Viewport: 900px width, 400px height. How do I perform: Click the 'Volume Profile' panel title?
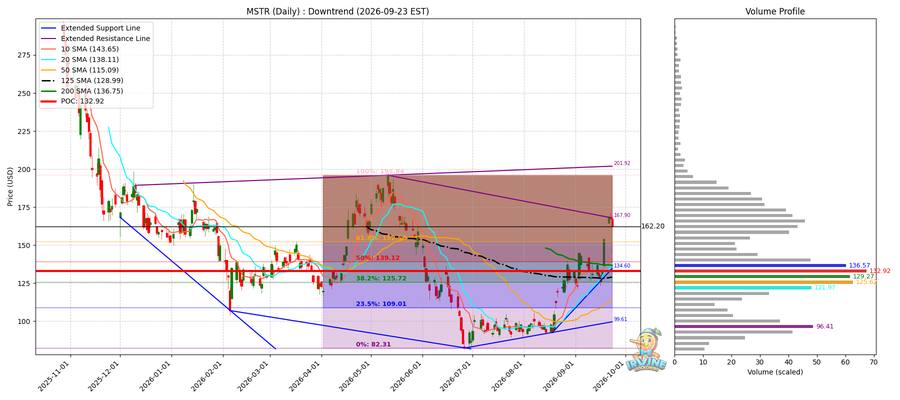[x=775, y=11]
